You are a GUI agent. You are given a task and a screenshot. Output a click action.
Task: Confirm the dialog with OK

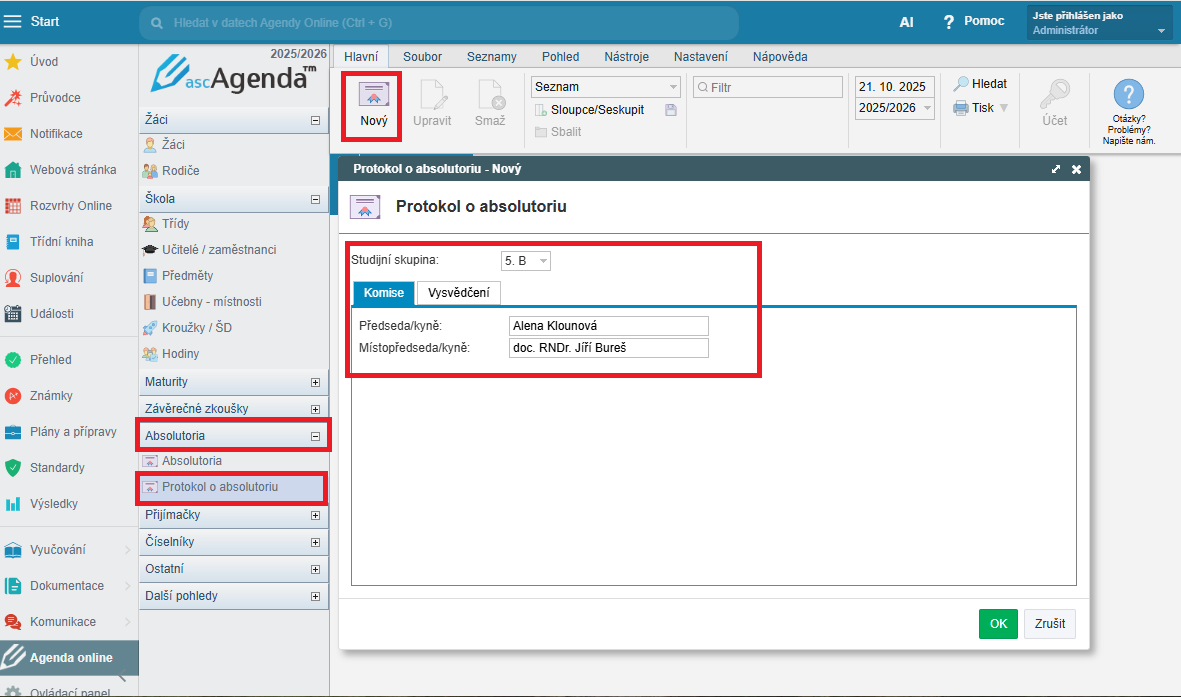997,624
